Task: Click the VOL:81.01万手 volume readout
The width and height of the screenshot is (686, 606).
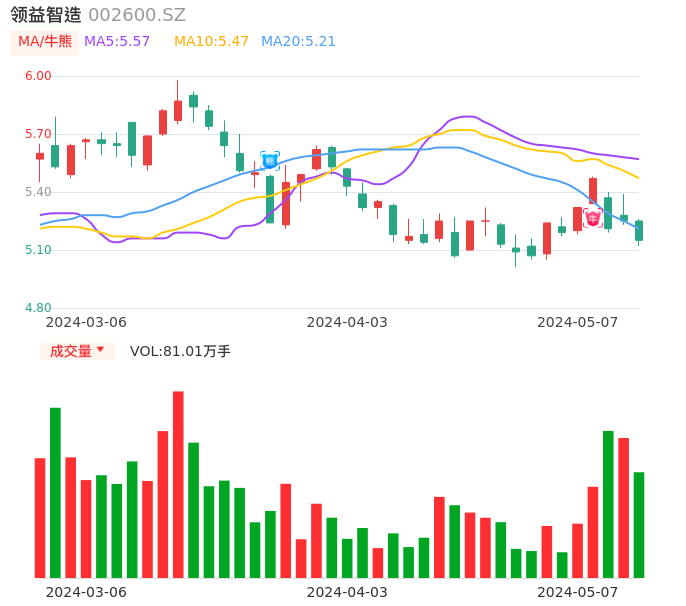Action: tap(180, 351)
